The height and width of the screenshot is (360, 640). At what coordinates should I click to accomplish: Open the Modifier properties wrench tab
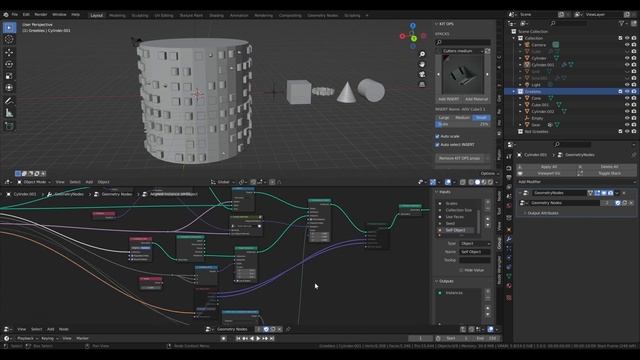[509, 239]
